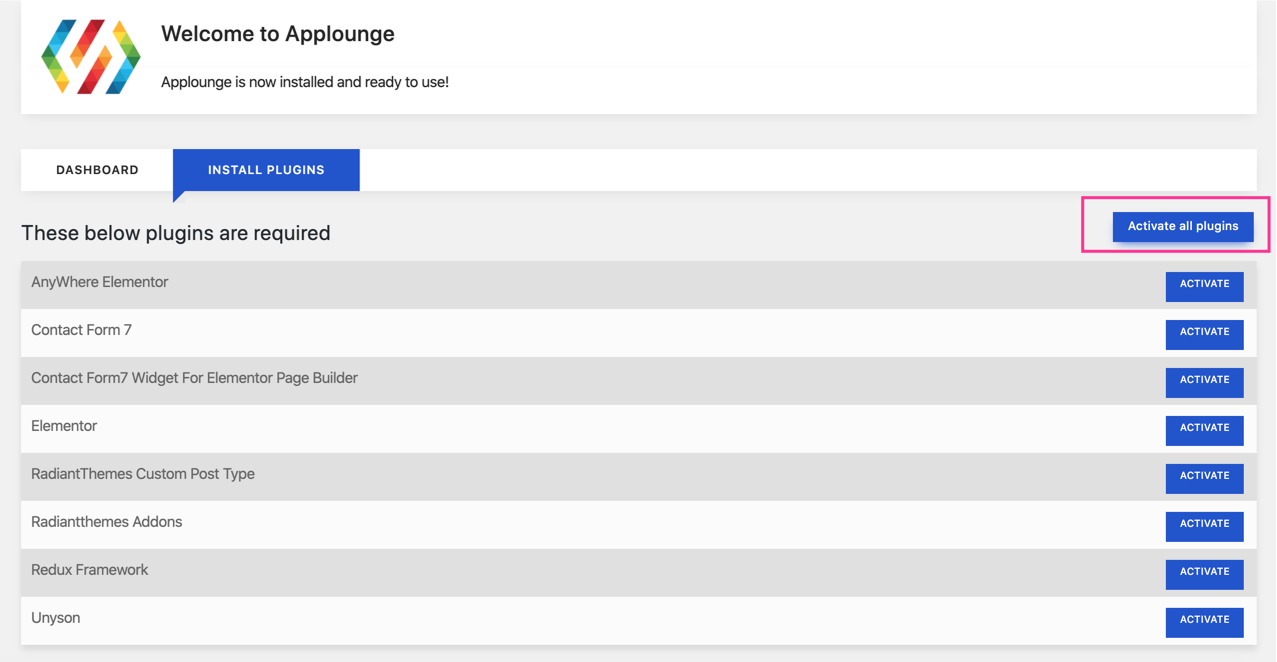Screen dimensions: 1277x662
Task: Select the Unyson plugin name text
Action: [56, 618]
